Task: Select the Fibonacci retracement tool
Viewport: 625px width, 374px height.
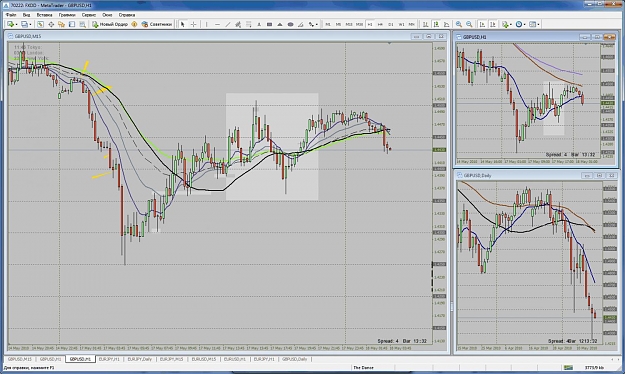Action: [248, 24]
